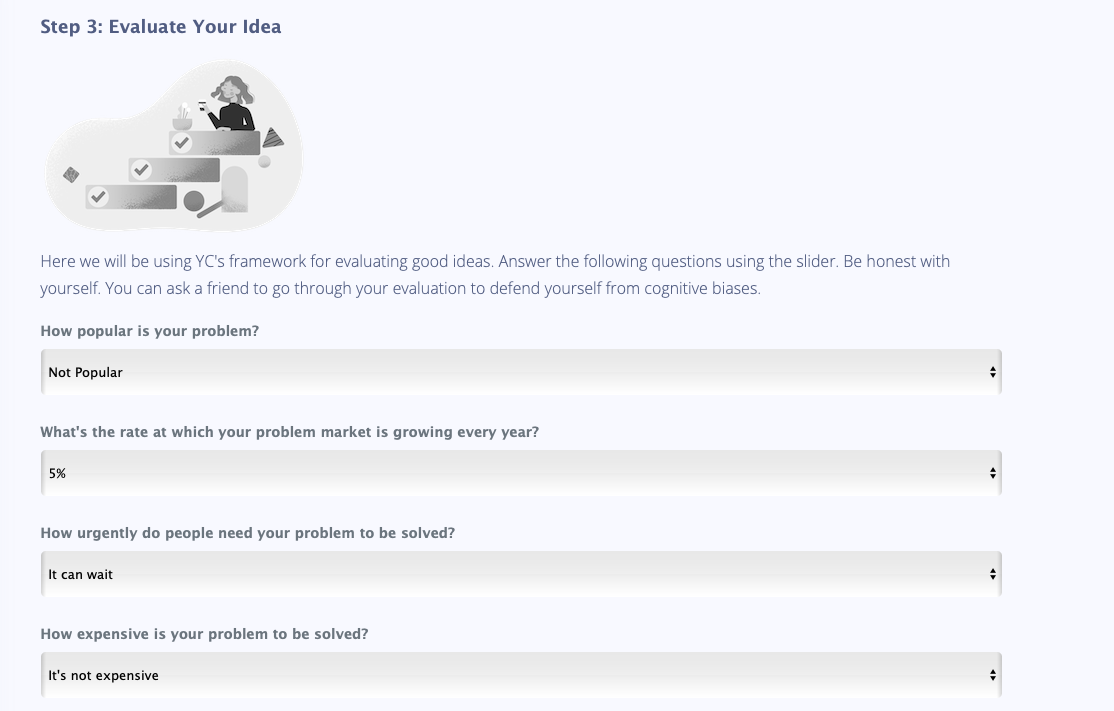Open the urgency dropdown showing 'It can wait'
This screenshot has width=1114, height=711.
(x=520, y=573)
